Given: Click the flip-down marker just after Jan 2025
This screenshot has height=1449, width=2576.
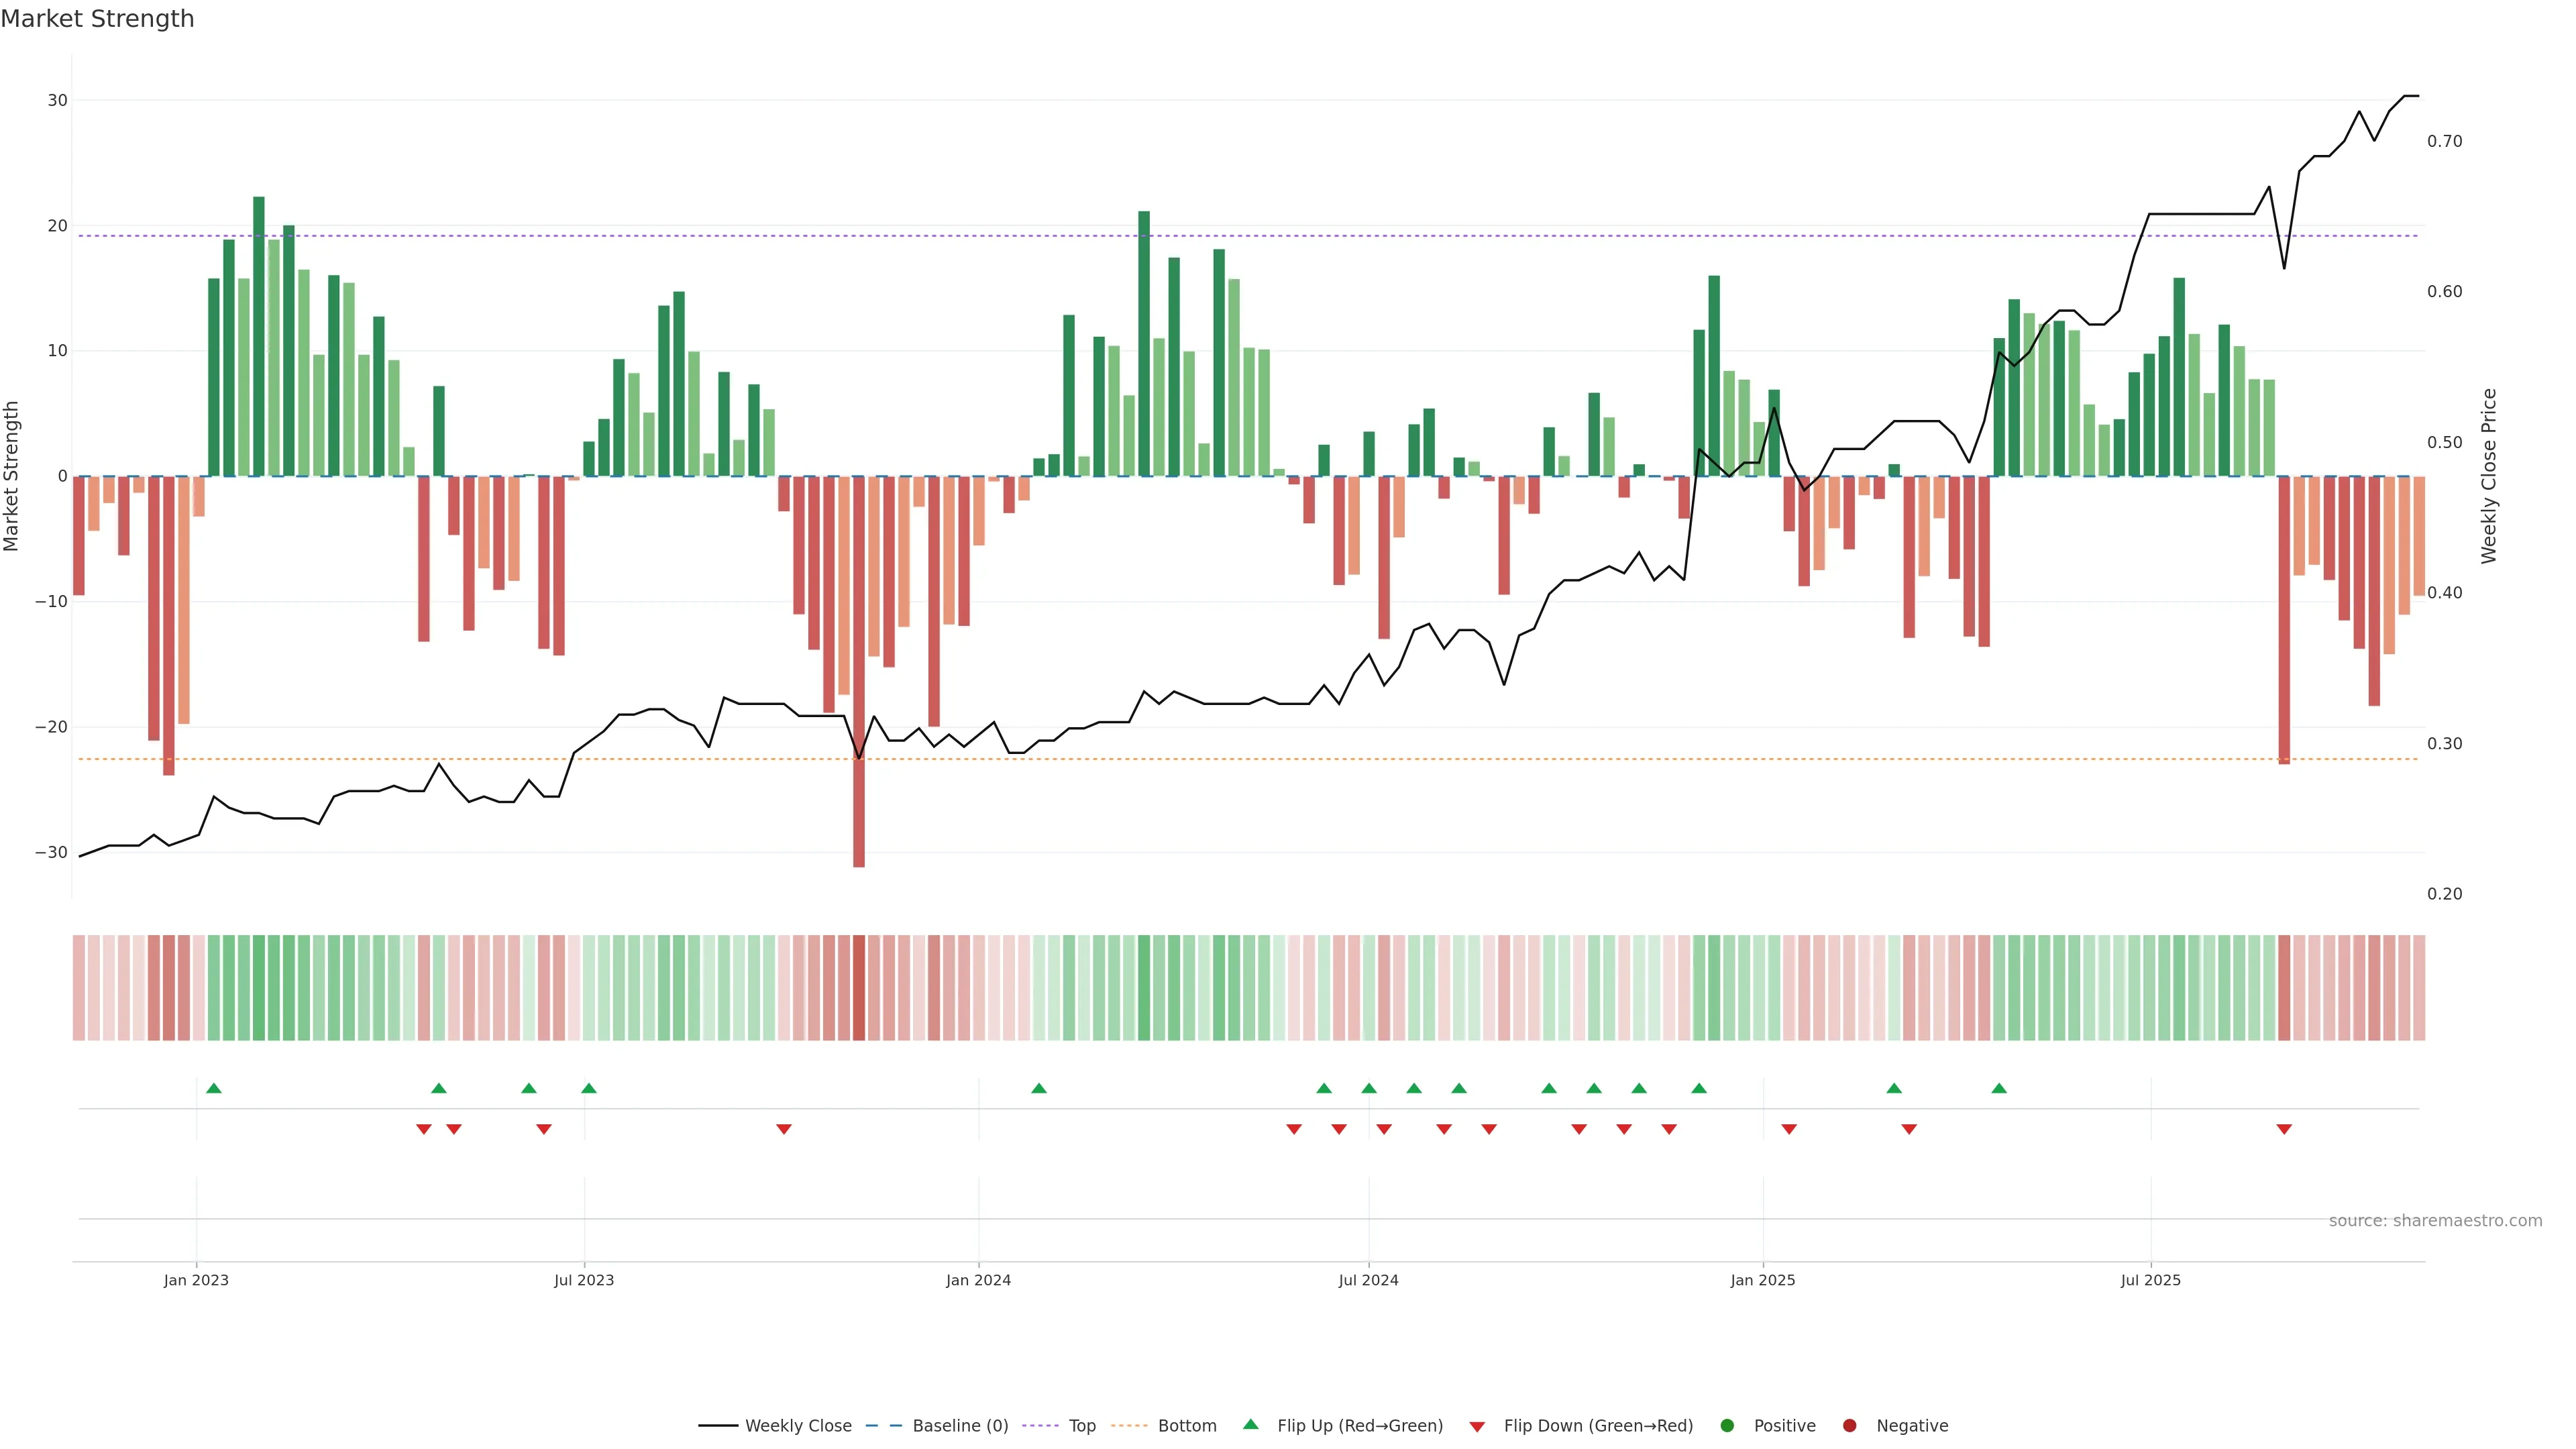Looking at the screenshot, I should tap(1789, 1129).
